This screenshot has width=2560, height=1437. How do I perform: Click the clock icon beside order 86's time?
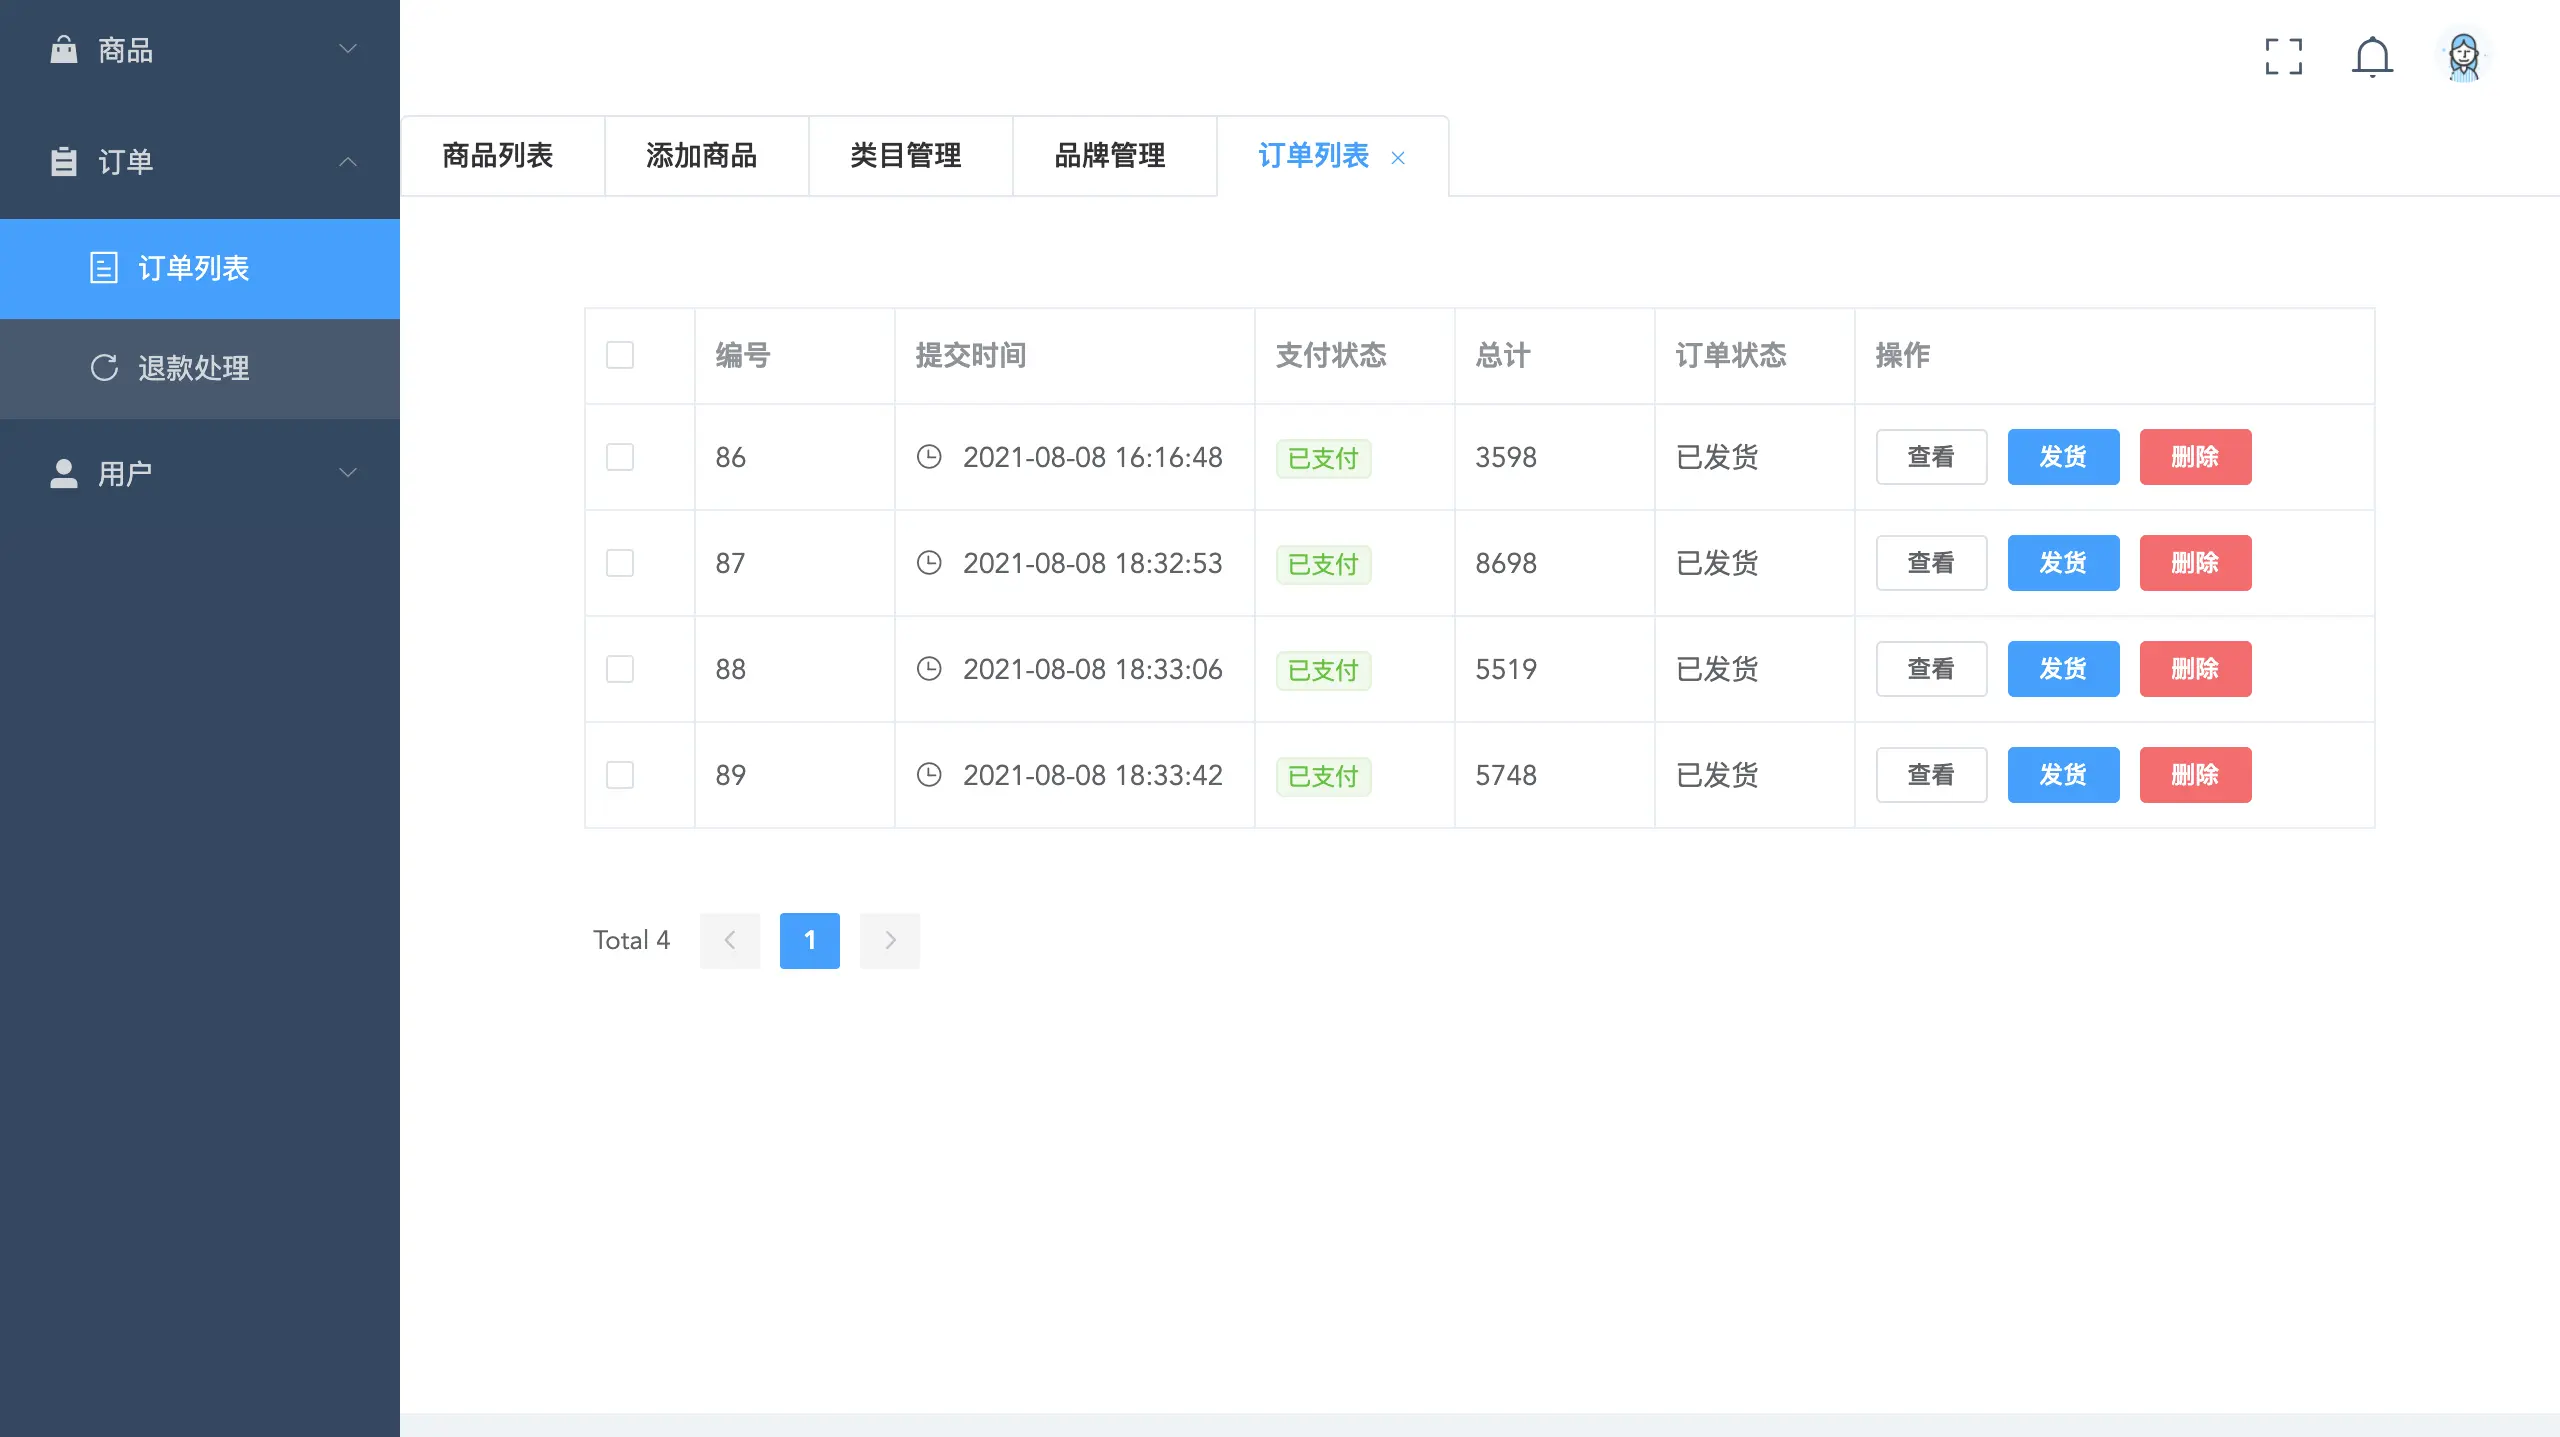tap(930, 457)
